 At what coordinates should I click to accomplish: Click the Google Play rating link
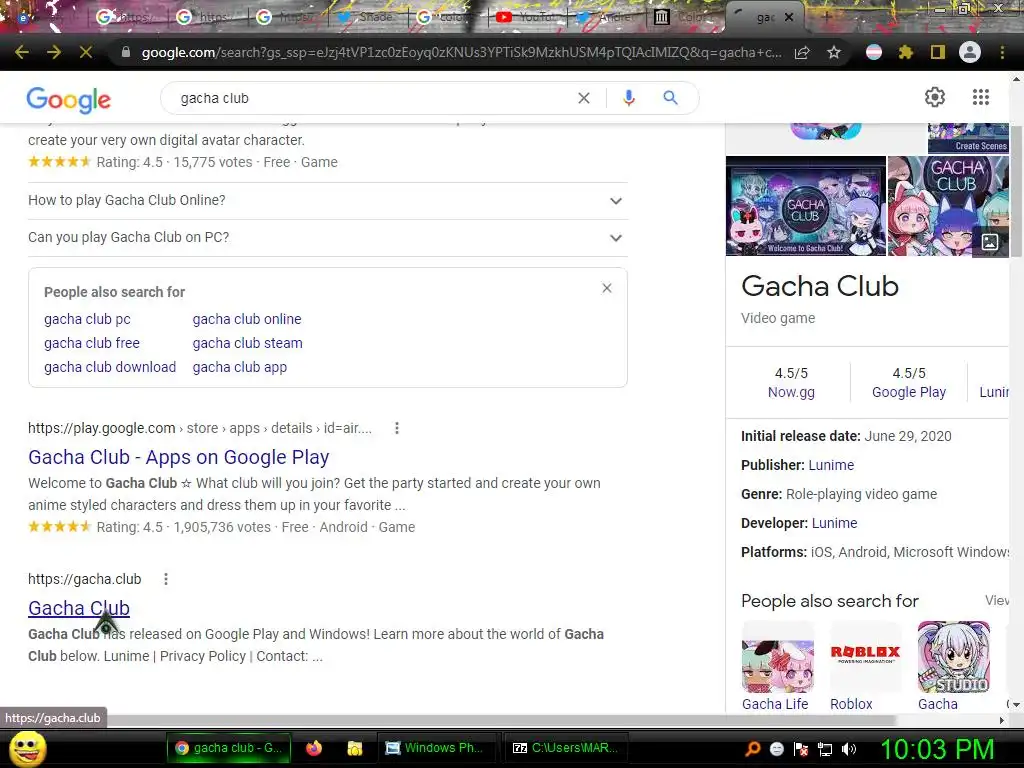point(909,392)
